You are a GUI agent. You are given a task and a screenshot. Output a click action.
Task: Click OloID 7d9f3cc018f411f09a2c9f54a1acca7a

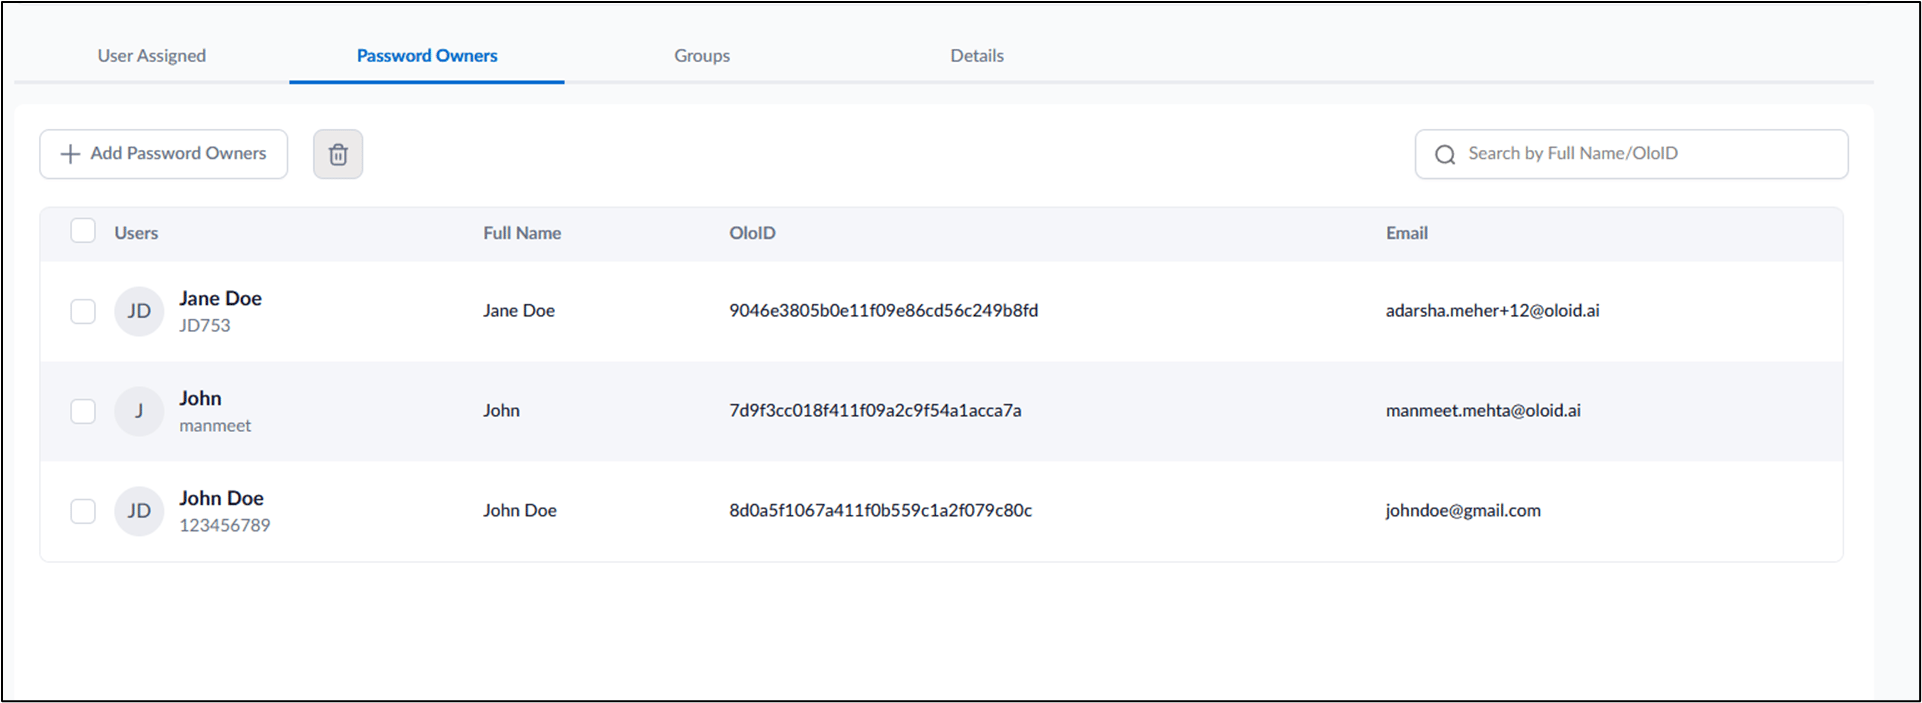875,411
